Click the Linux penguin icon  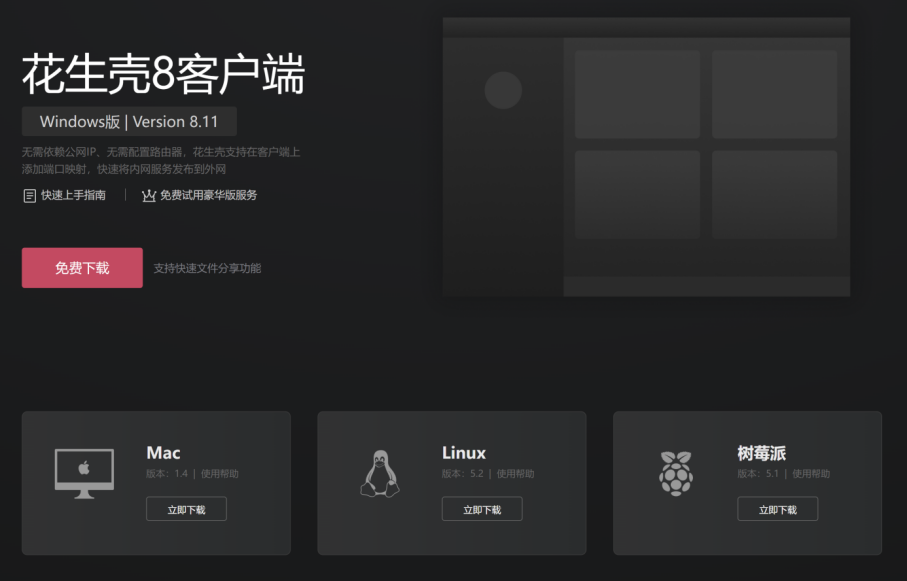380,473
